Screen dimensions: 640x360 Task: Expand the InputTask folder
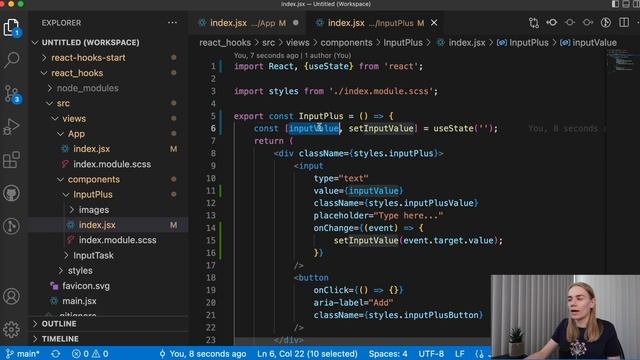coord(93,255)
